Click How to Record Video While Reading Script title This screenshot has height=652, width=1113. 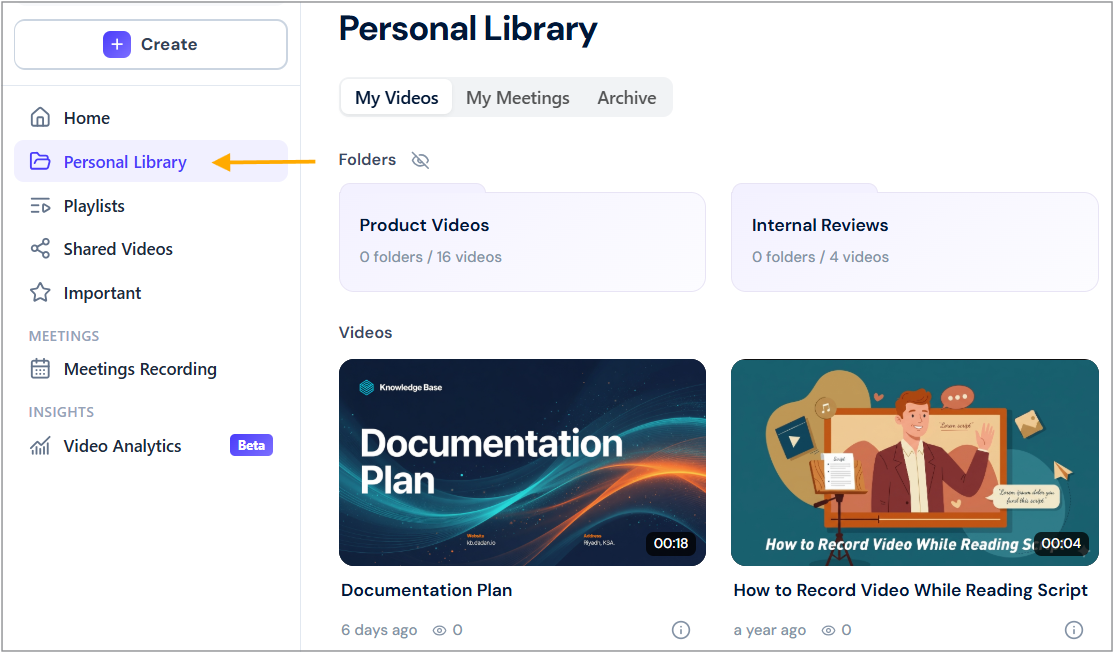(911, 590)
